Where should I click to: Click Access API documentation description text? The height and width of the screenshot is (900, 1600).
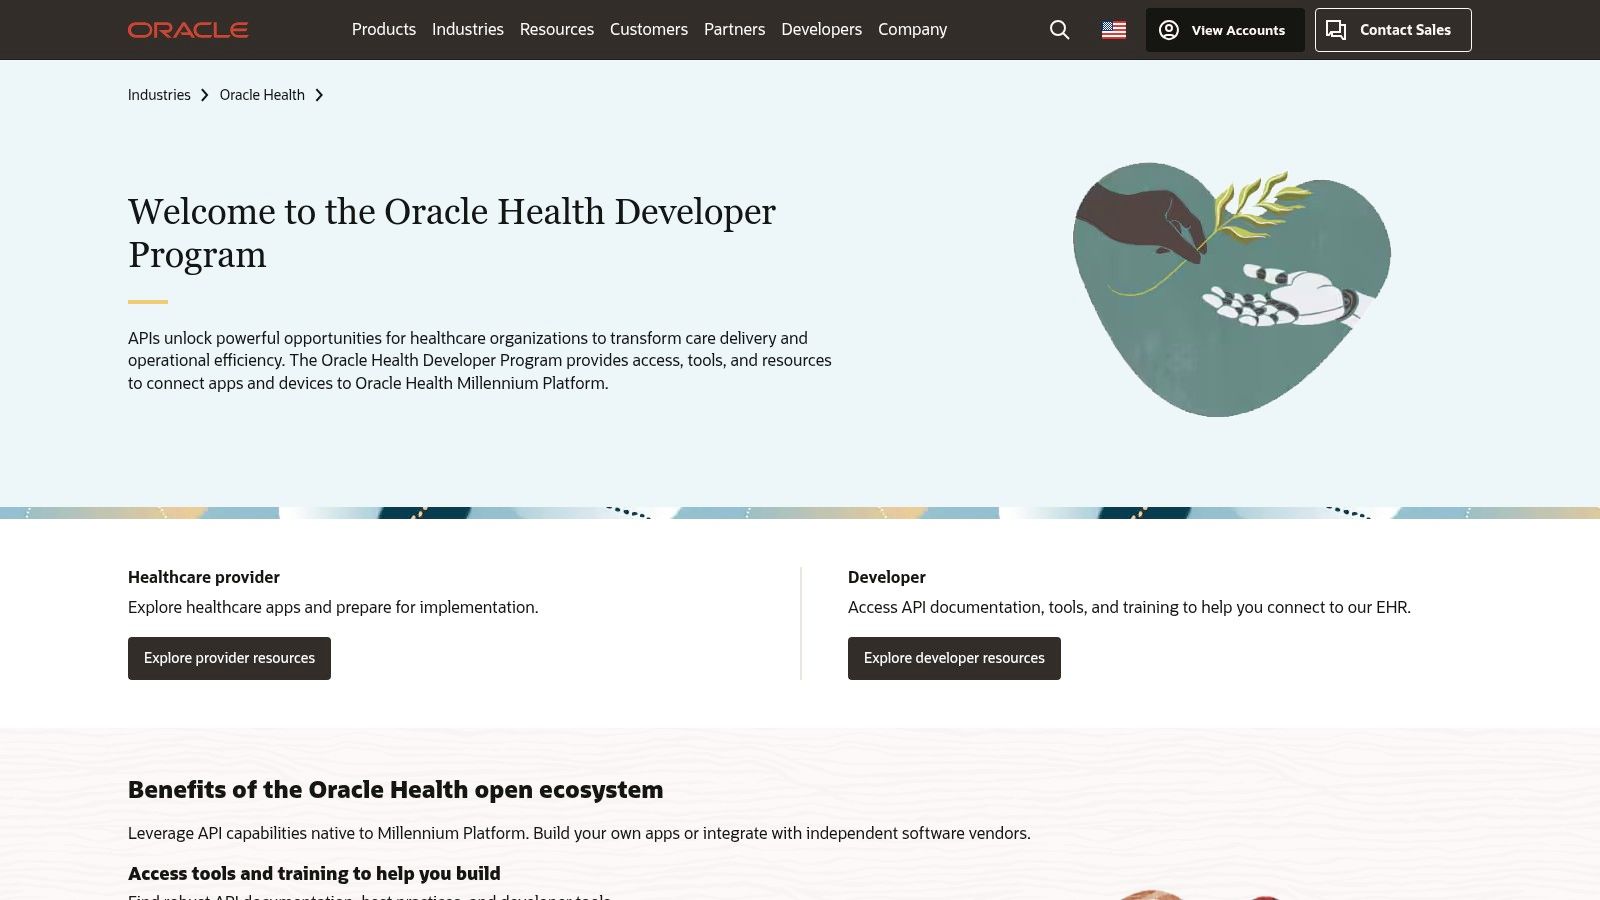(x=1129, y=607)
